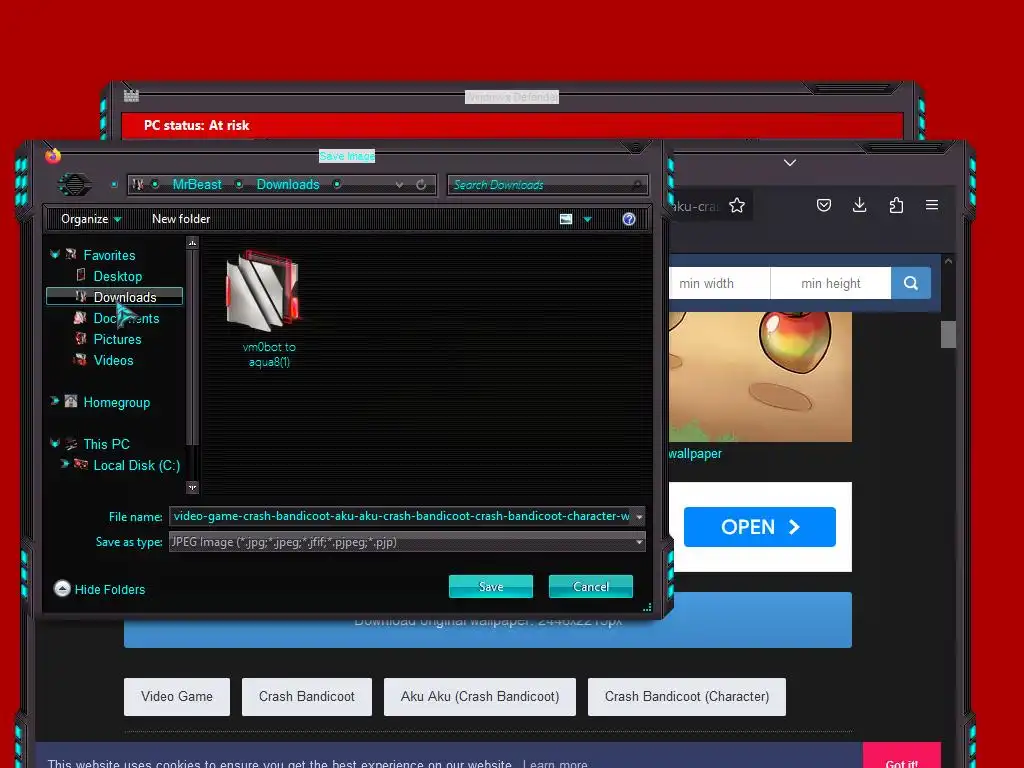
Task: Select Local Disk (C:)
Action: tap(136, 465)
